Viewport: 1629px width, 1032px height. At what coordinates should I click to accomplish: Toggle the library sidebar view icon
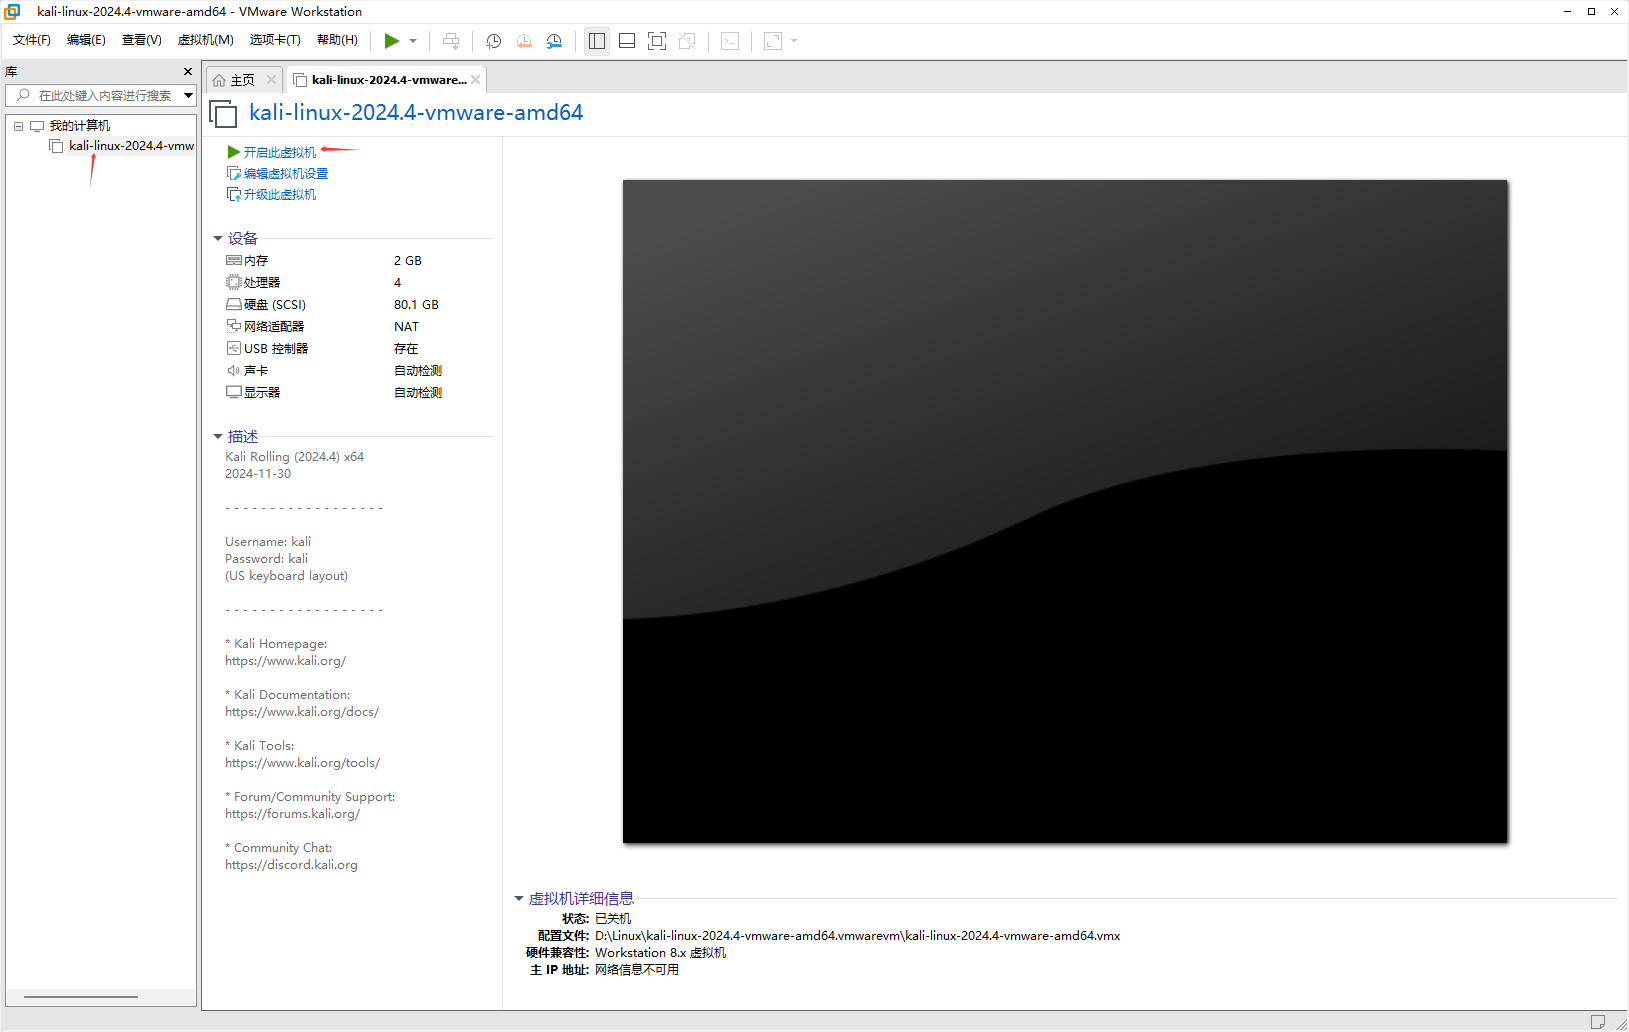(x=597, y=41)
